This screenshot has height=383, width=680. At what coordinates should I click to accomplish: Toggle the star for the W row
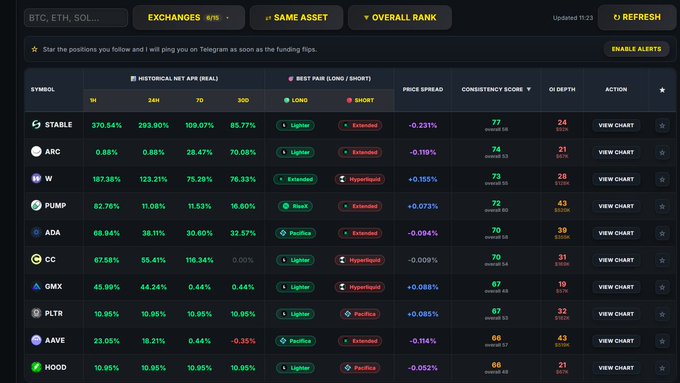click(662, 179)
